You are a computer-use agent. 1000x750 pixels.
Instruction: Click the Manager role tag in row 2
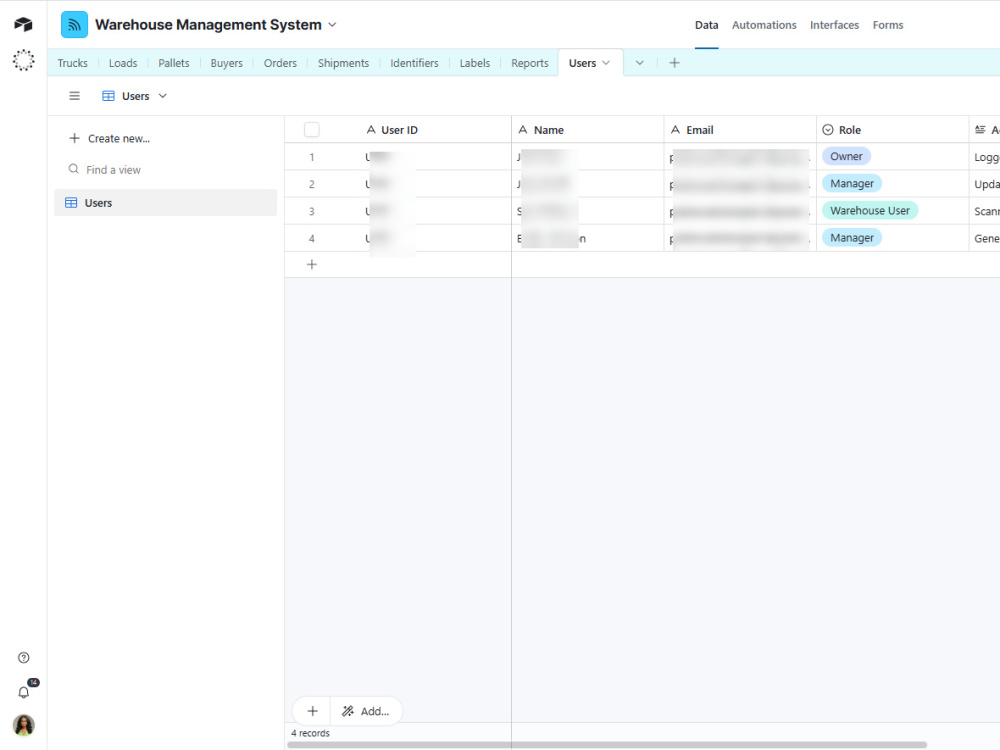851,184
